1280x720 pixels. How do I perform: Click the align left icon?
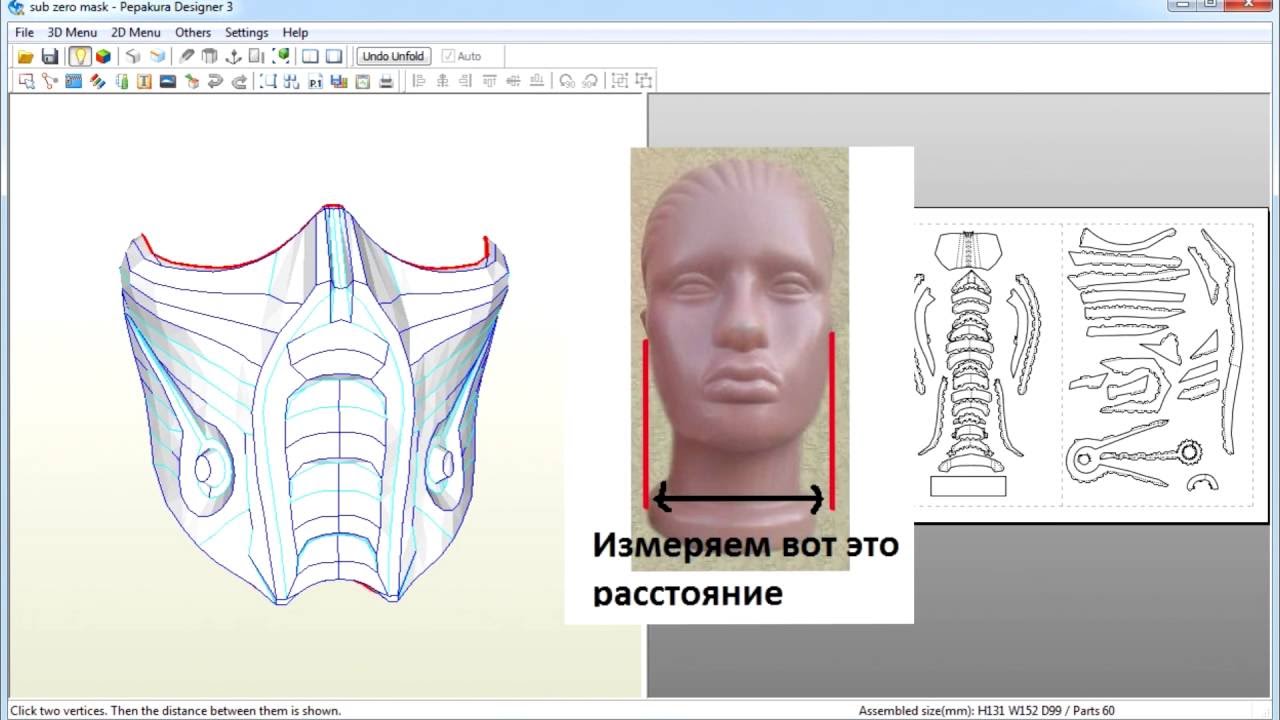418,81
